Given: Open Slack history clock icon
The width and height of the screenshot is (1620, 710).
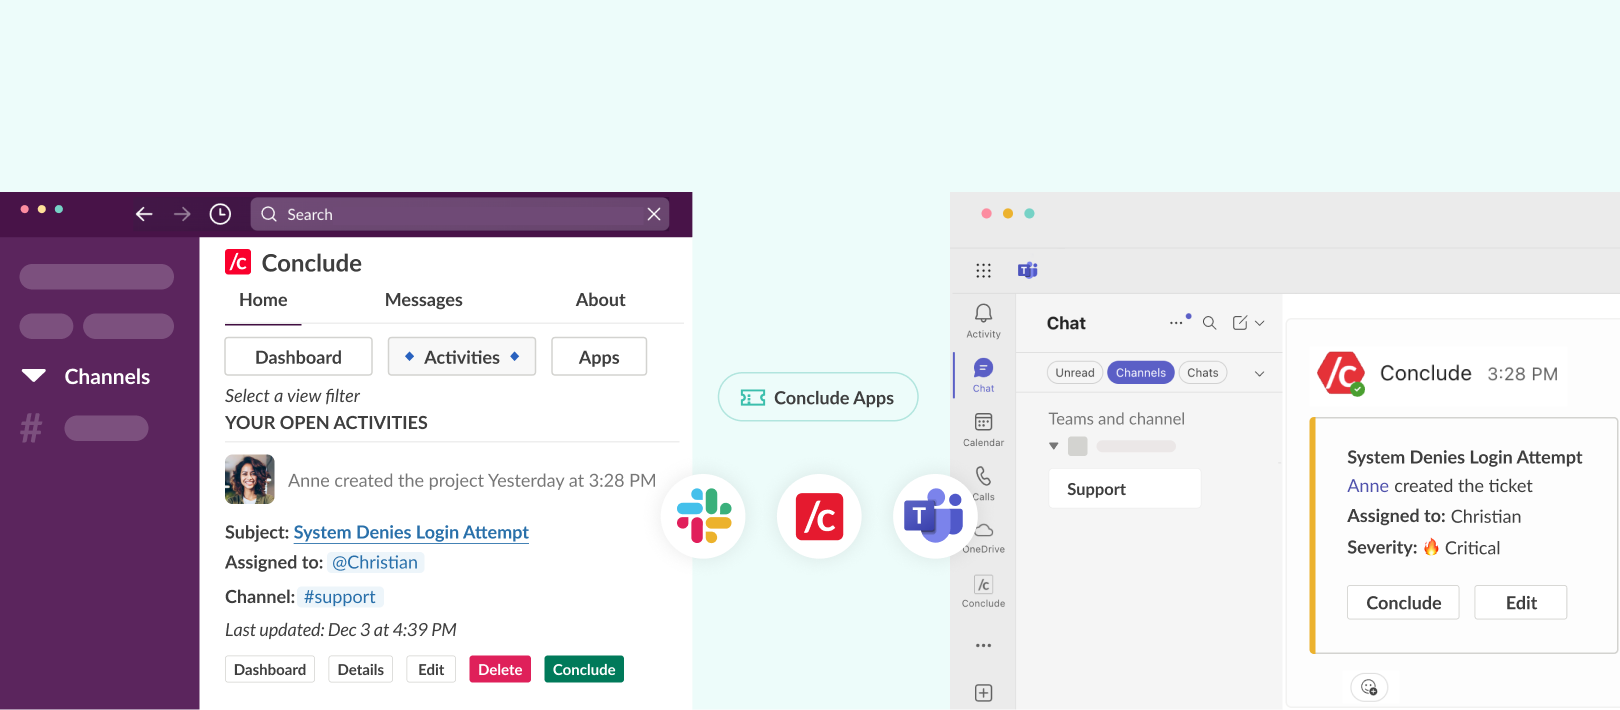Looking at the screenshot, I should pyautogui.click(x=220, y=214).
